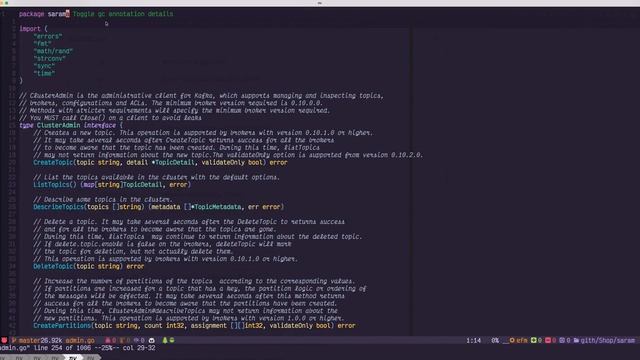Image resolution: width=640 pixels, height=360 pixels.
Task: Click the ListTopics method name
Action: point(51,184)
